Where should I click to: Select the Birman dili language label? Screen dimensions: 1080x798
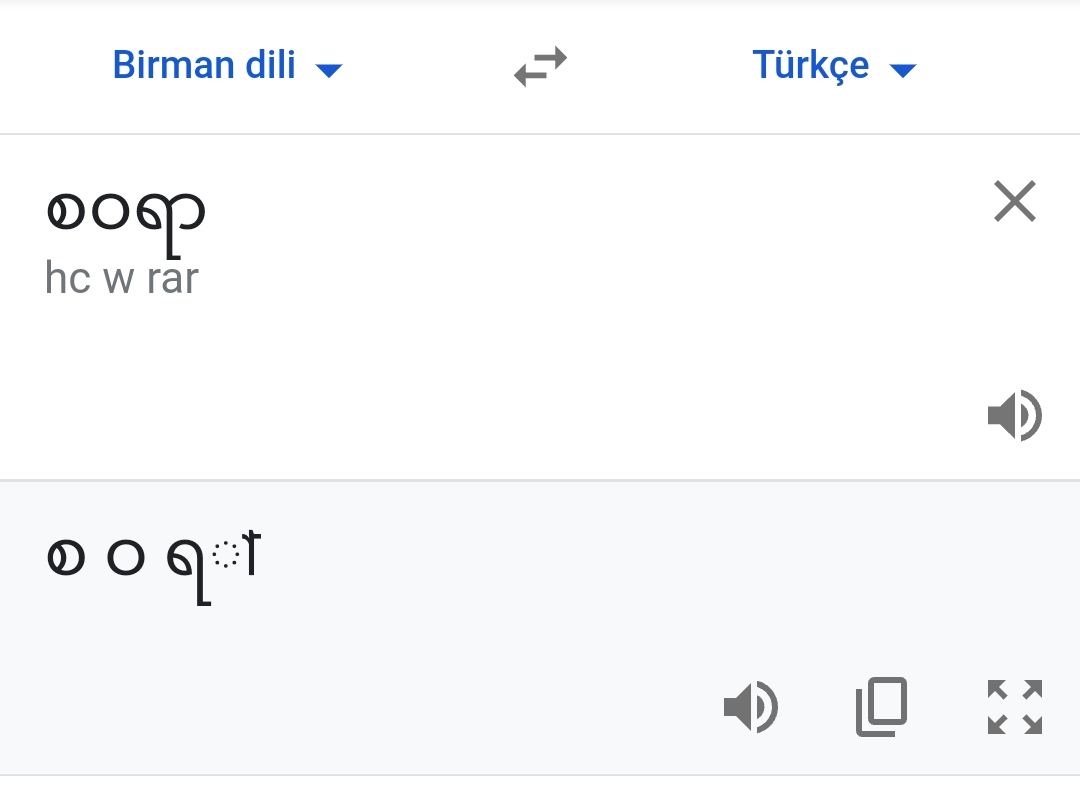tap(204, 66)
